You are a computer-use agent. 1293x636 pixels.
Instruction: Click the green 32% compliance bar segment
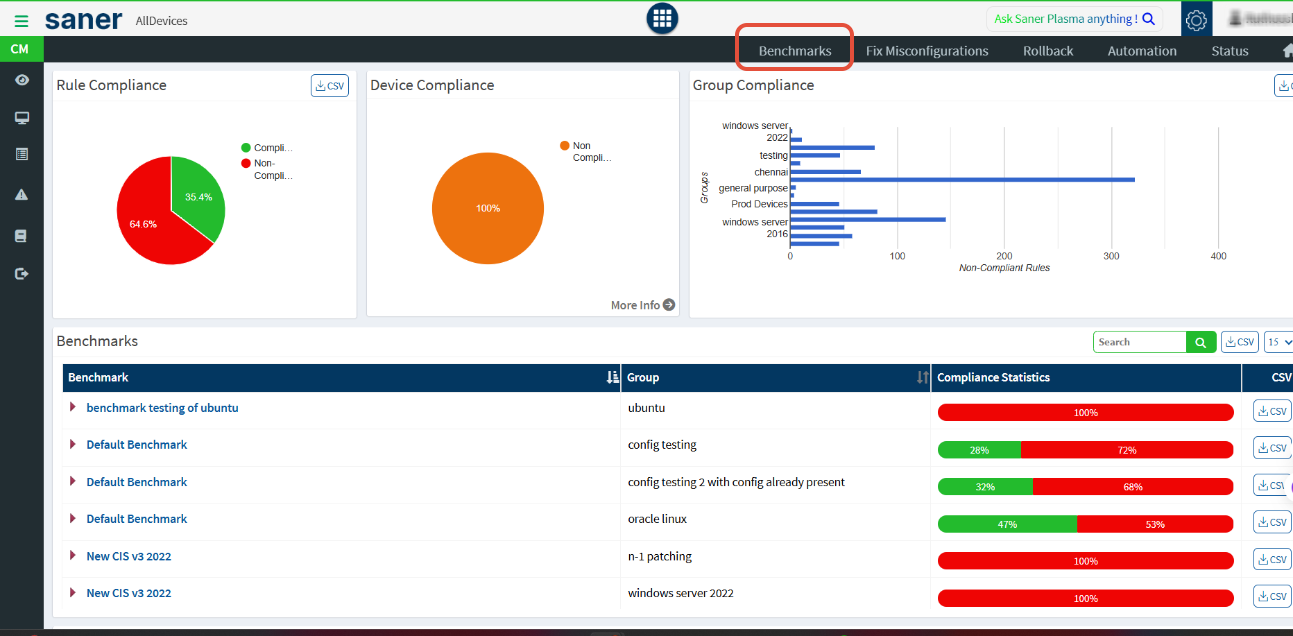click(985, 487)
